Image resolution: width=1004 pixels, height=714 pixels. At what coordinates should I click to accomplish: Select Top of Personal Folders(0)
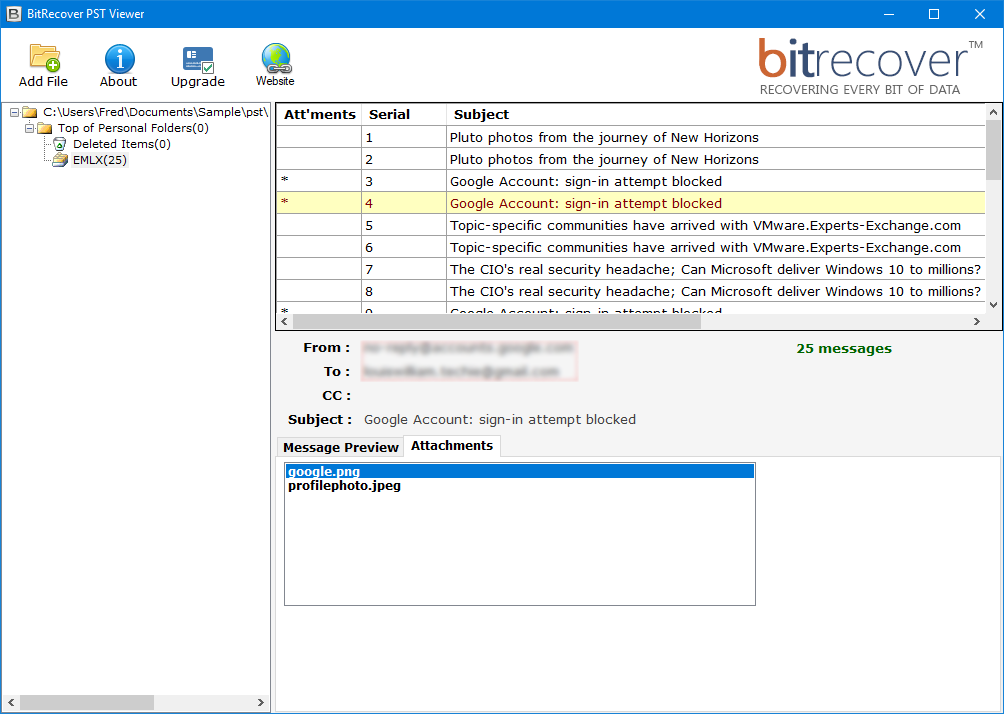[133, 128]
